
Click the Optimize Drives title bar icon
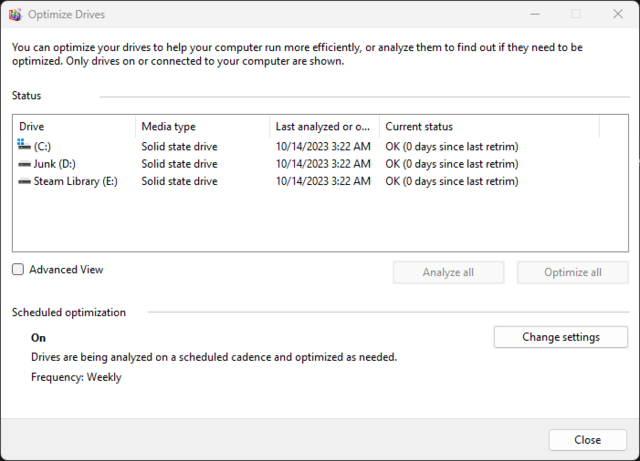click(x=15, y=15)
